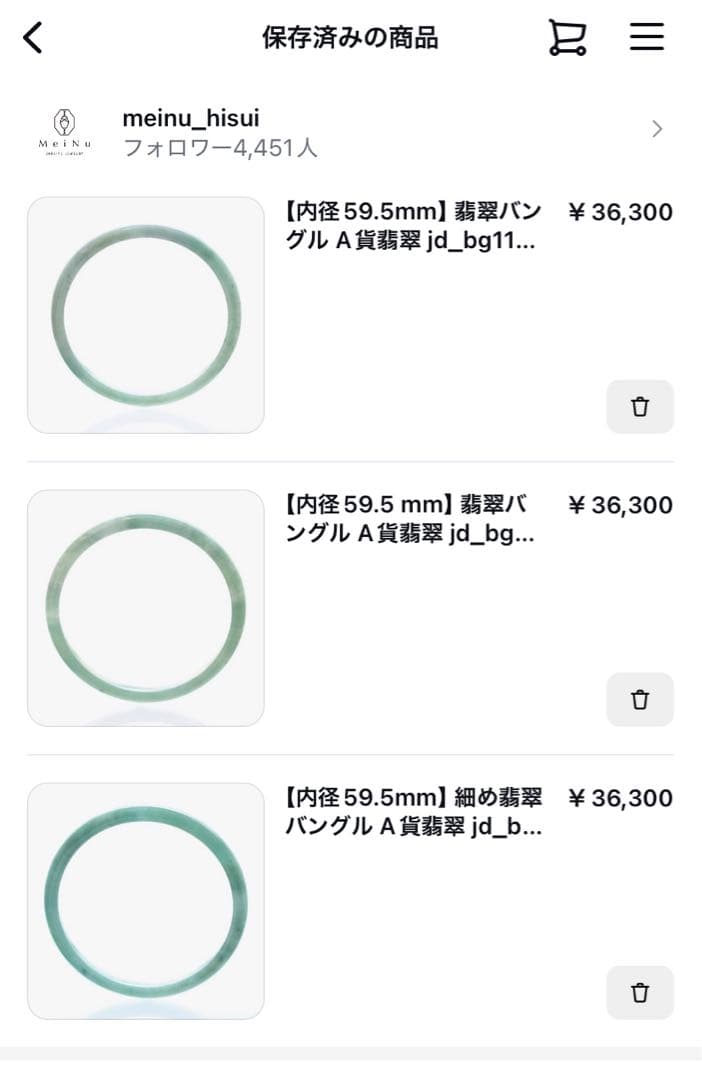Delete the third saved bangle with trash icon
This screenshot has width=702, height=1080.
click(x=640, y=993)
